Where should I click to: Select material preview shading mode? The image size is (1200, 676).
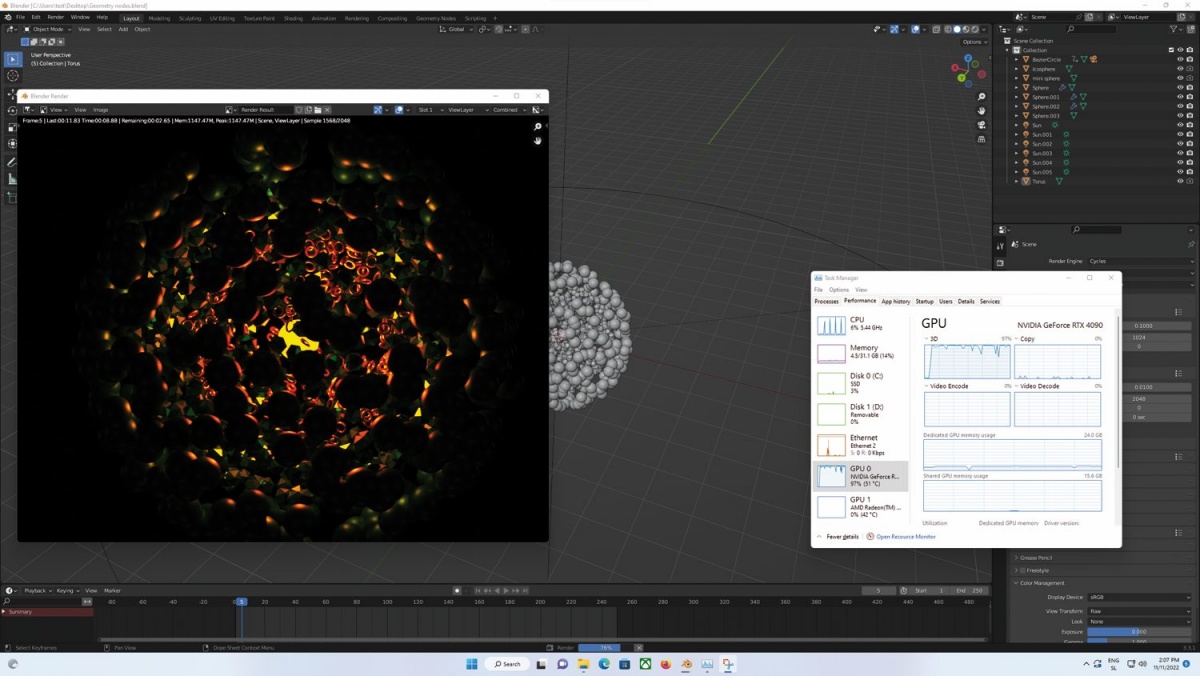pos(966,29)
